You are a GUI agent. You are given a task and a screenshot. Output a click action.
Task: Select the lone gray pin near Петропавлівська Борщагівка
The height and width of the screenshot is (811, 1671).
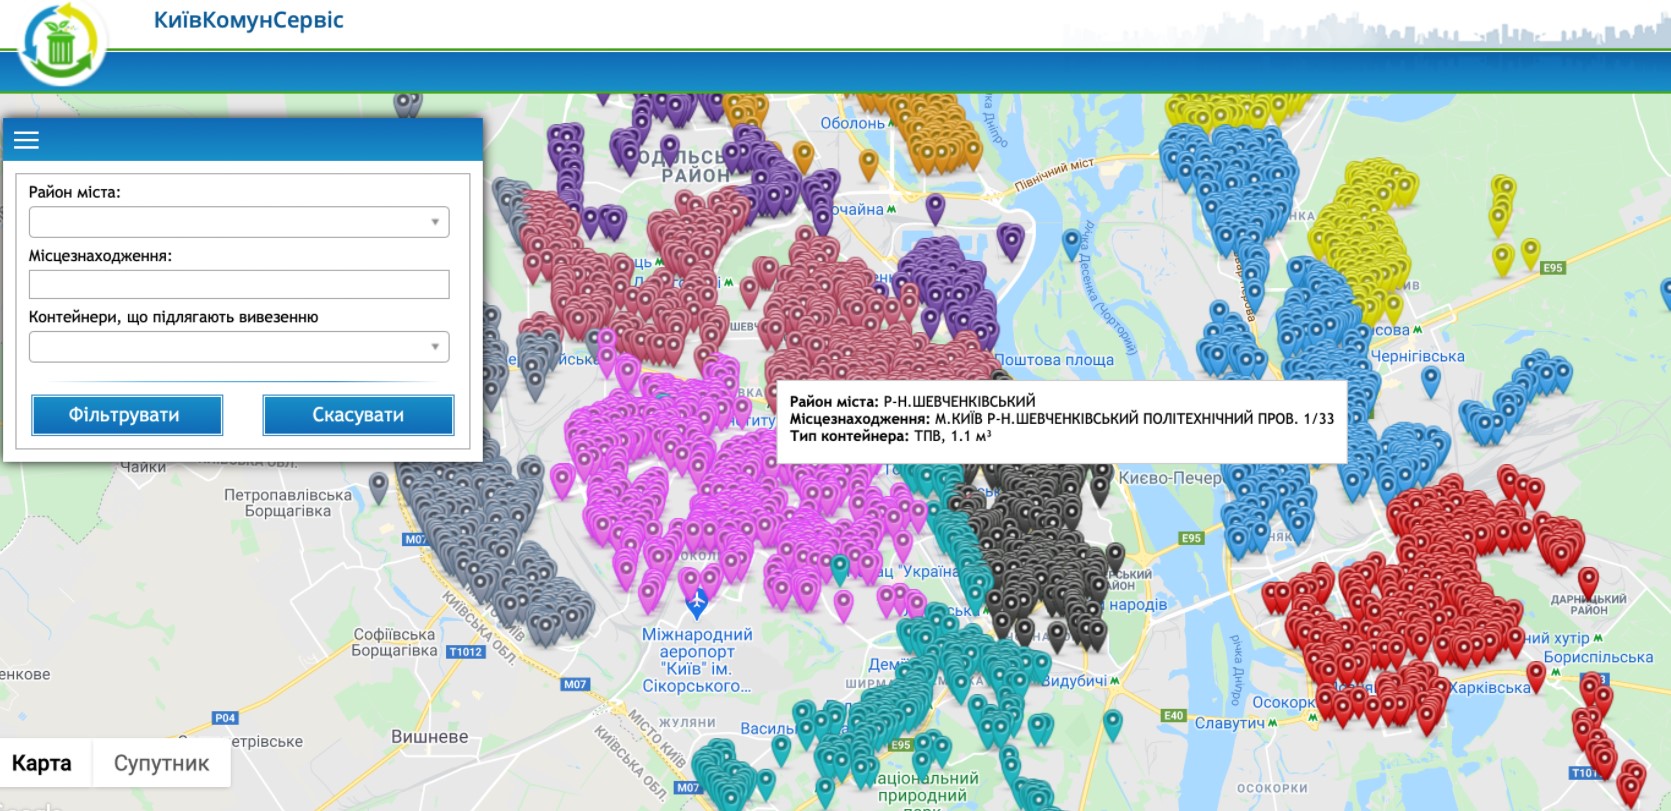click(x=378, y=485)
